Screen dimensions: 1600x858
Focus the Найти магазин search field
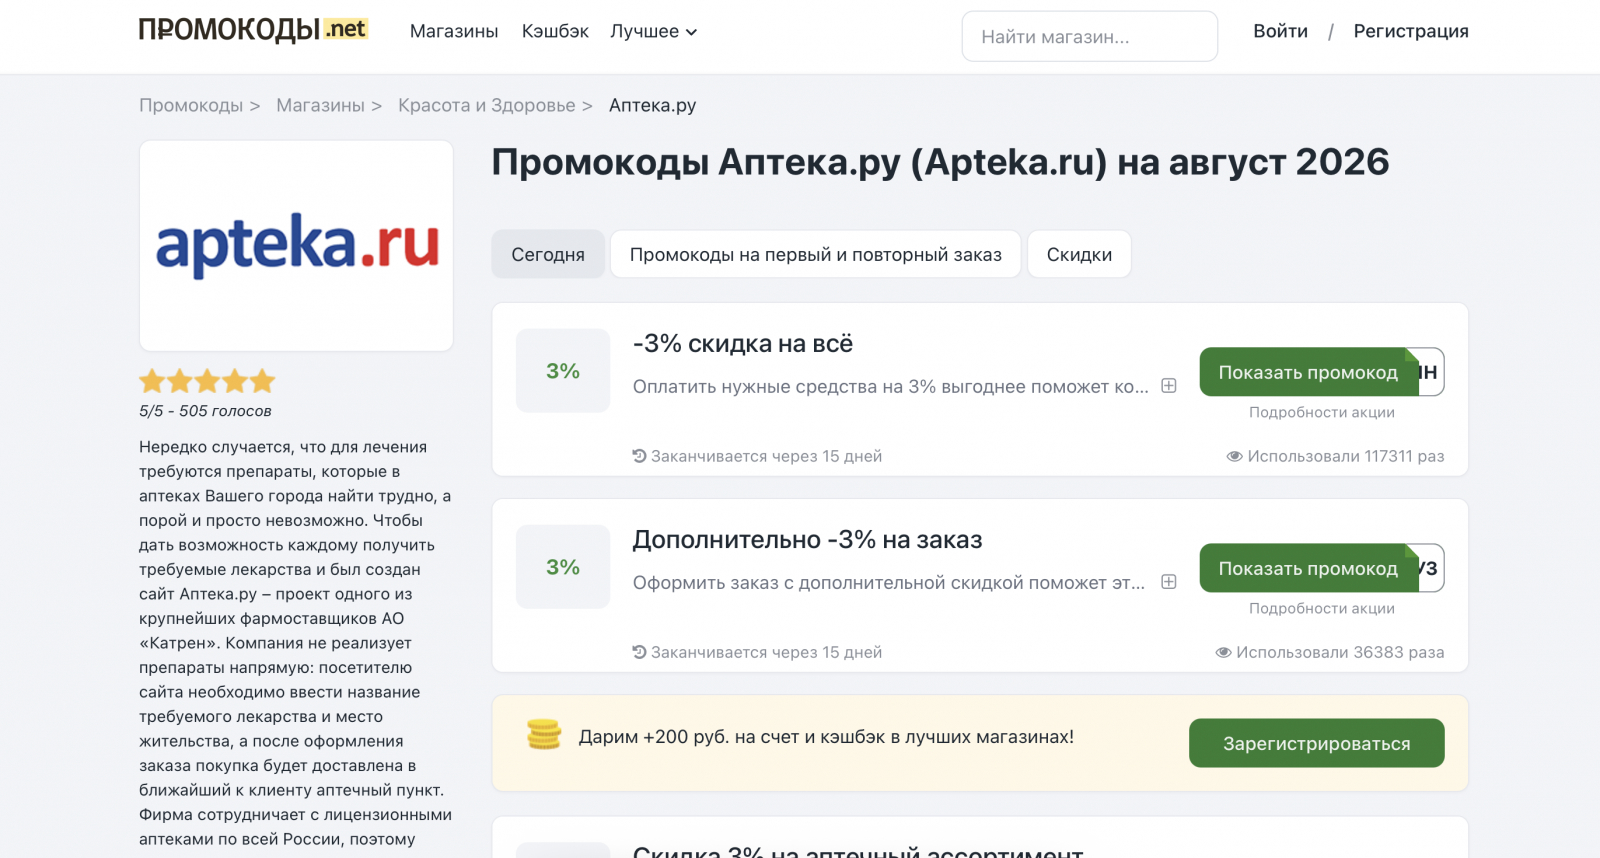[1090, 37]
